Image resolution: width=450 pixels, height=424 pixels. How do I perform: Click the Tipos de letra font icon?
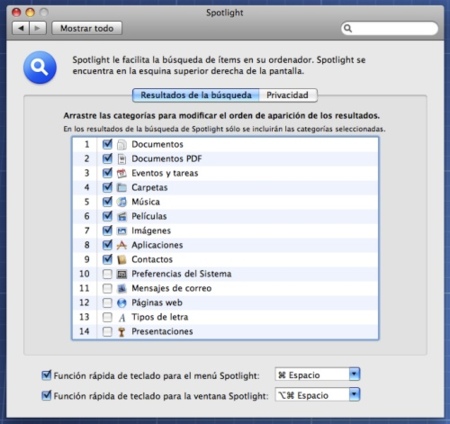[122, 317]
